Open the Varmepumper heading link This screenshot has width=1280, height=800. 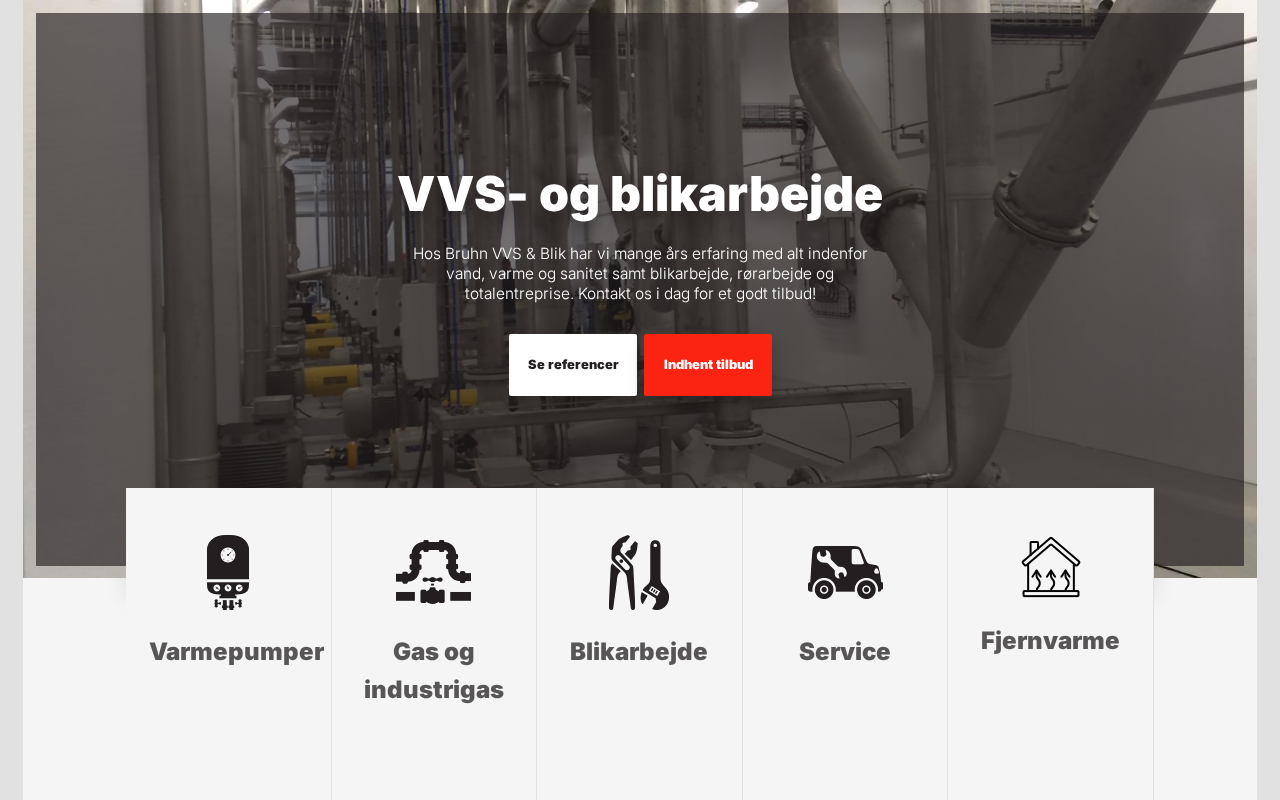click(x=237, y=652)
